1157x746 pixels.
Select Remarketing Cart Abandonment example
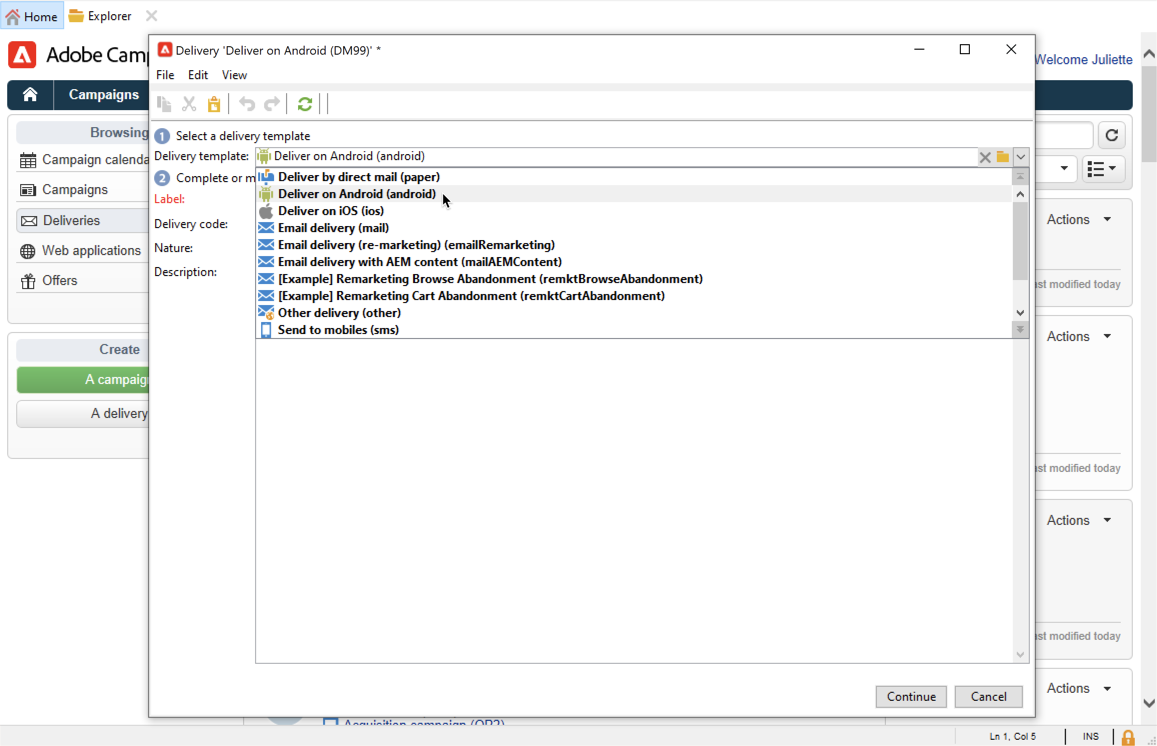coord(635,296)
